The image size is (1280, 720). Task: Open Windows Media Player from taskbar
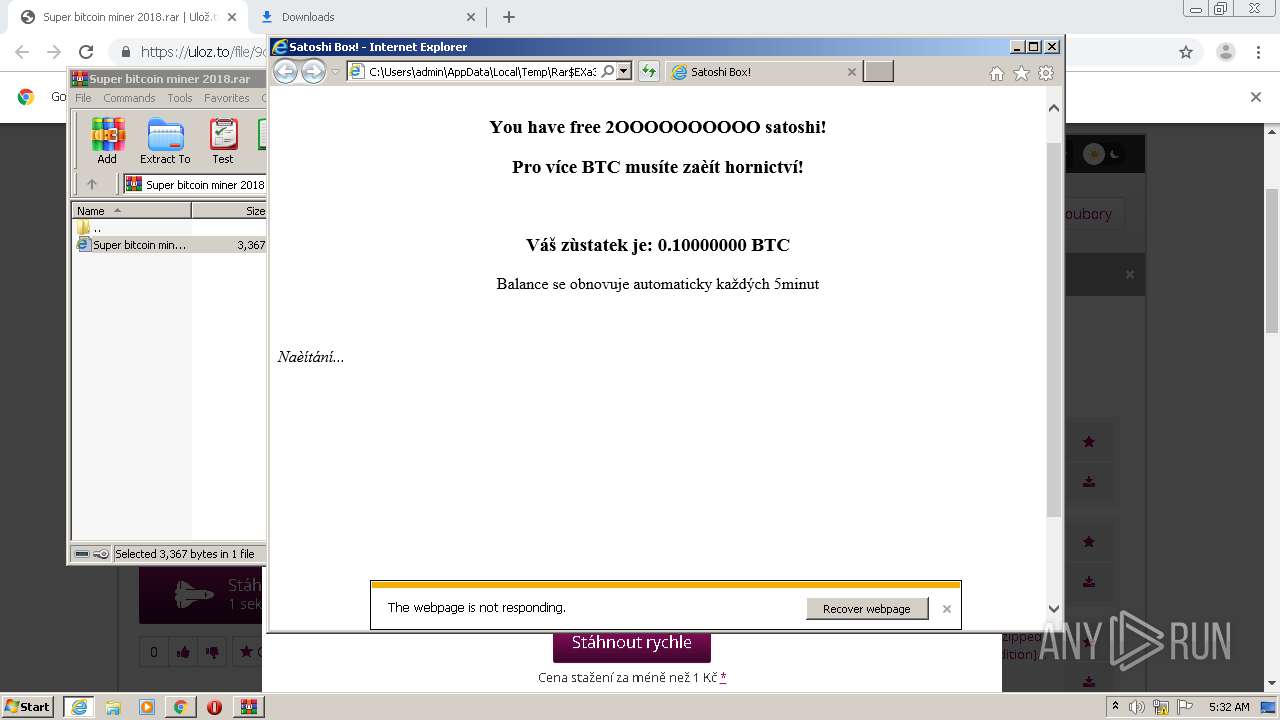(146, 707)
